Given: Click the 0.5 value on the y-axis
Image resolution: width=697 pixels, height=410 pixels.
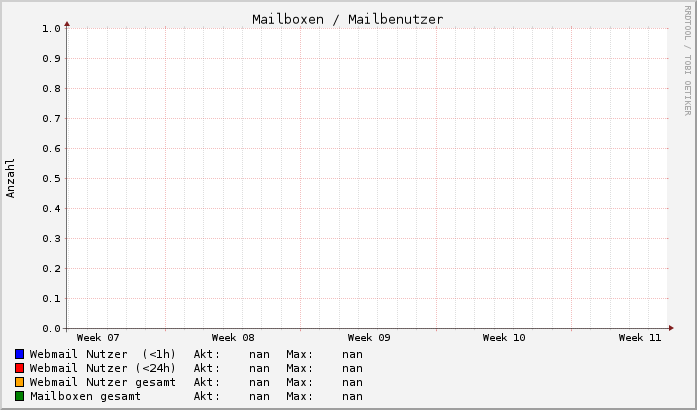Looking at the screenshot, I should [51, 178].
